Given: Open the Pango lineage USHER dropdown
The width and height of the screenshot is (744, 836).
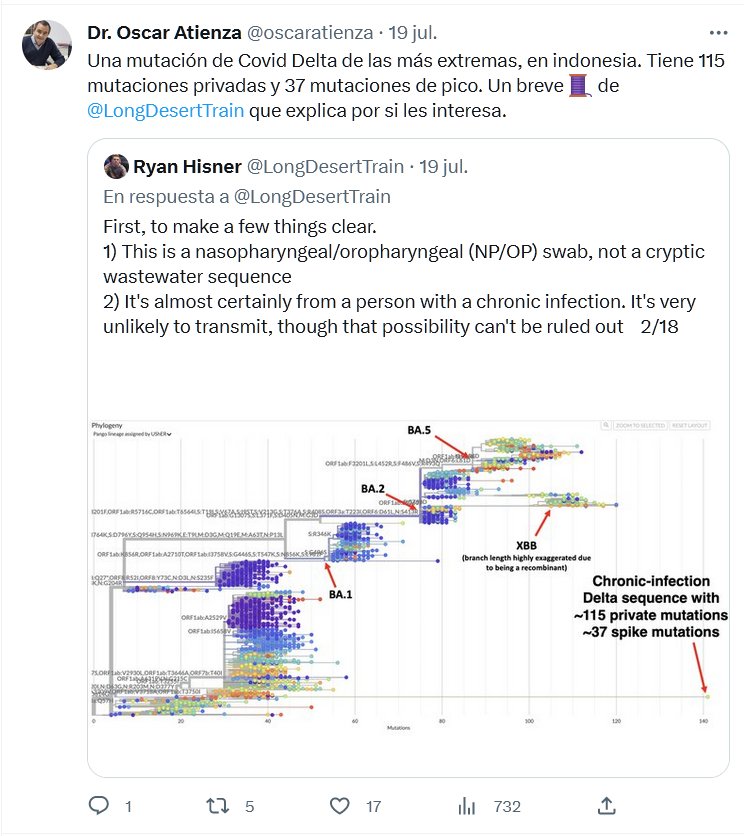Looking at the screenshot, I should tap(133, 434).
